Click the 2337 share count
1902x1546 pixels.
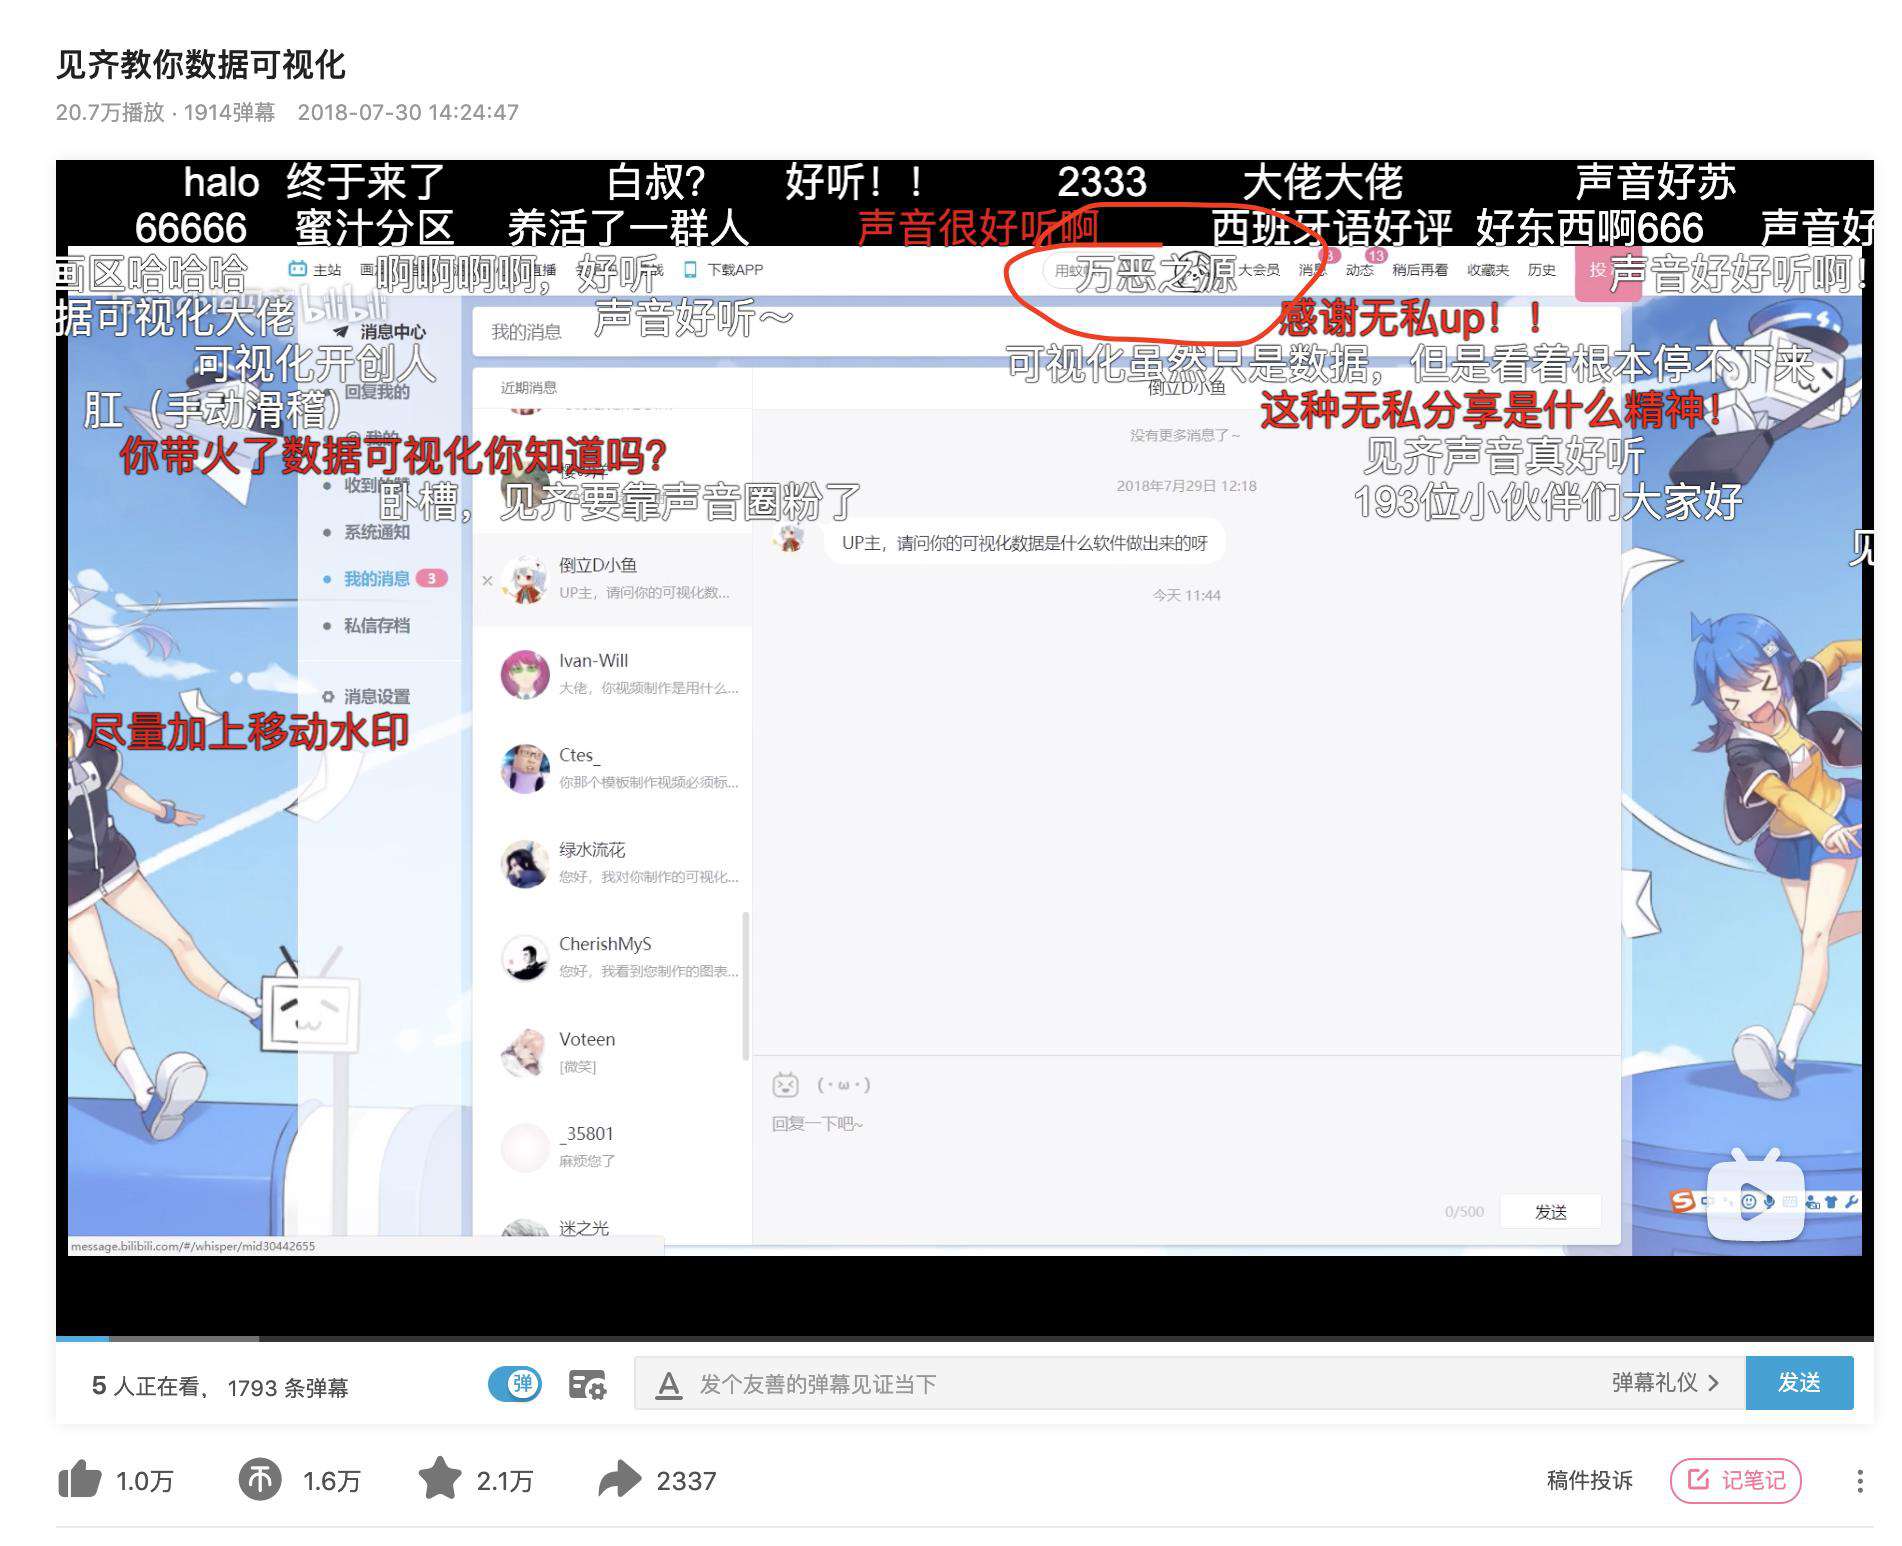tap(686, 1481)
